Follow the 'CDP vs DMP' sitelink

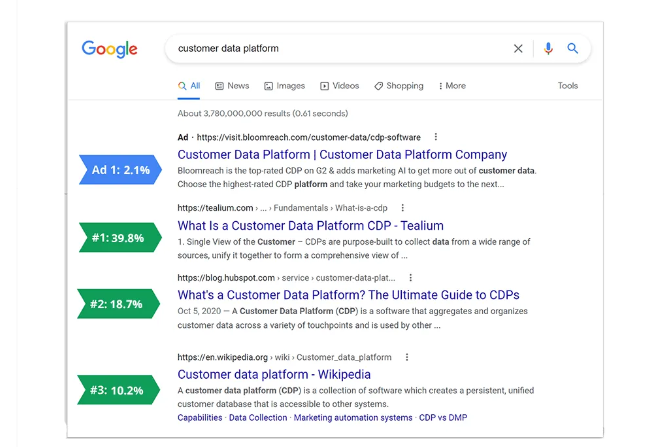click(443, 417)
